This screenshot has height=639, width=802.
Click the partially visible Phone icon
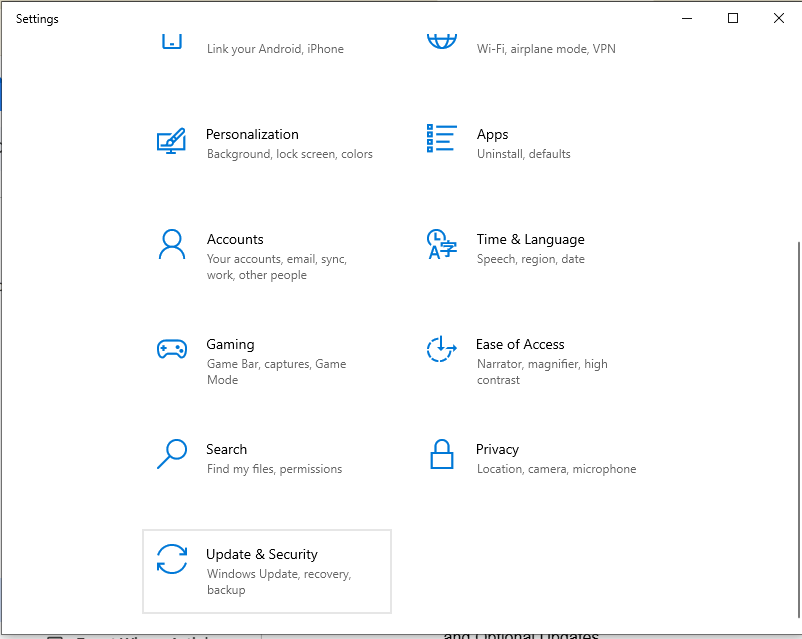coord(172,41)
